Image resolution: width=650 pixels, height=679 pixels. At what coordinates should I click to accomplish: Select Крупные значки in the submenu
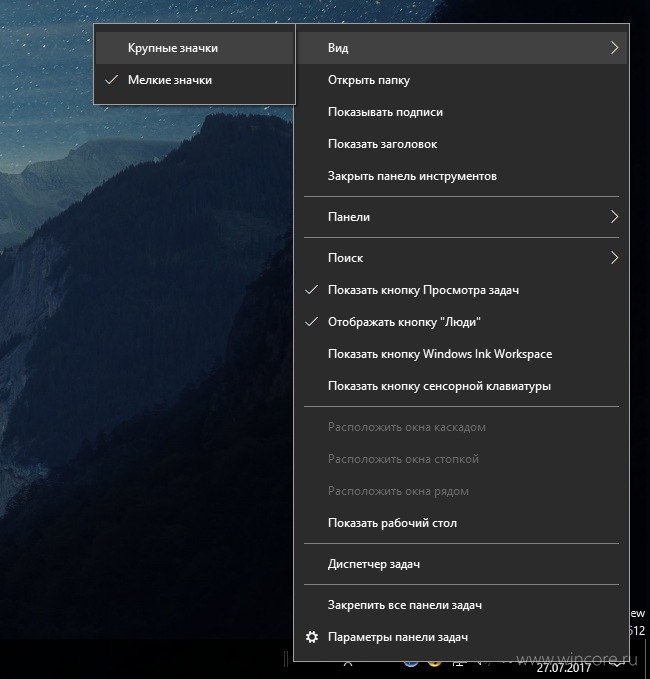(x=194, y=48)
